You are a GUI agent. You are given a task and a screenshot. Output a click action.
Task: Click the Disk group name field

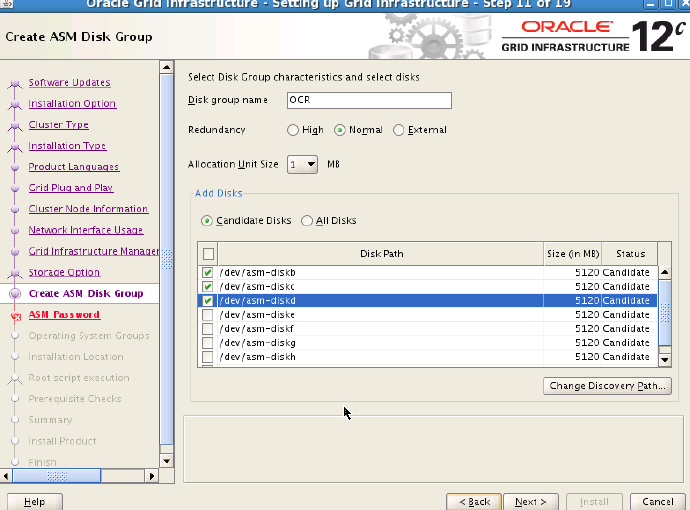[x=369, y=100]
